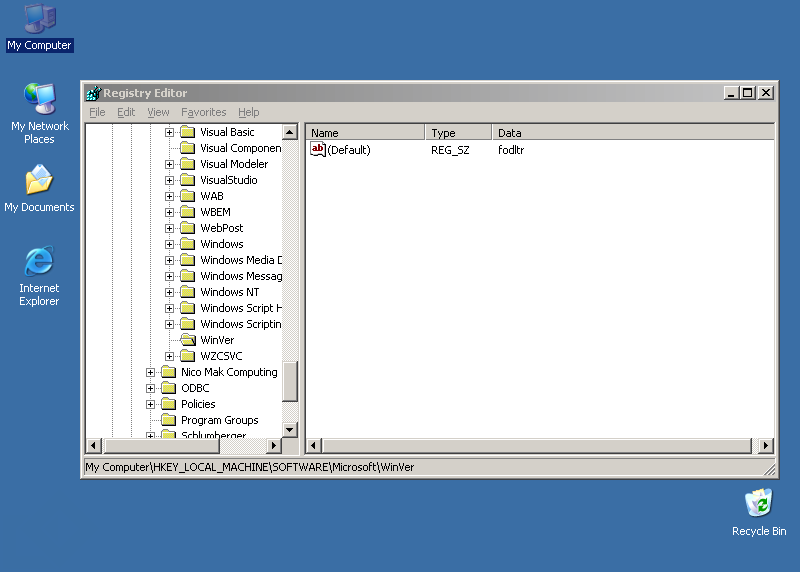Viewport: 800px width, 572px height.
Task: Click the registry path in status bar
Action: click(249, 467)
